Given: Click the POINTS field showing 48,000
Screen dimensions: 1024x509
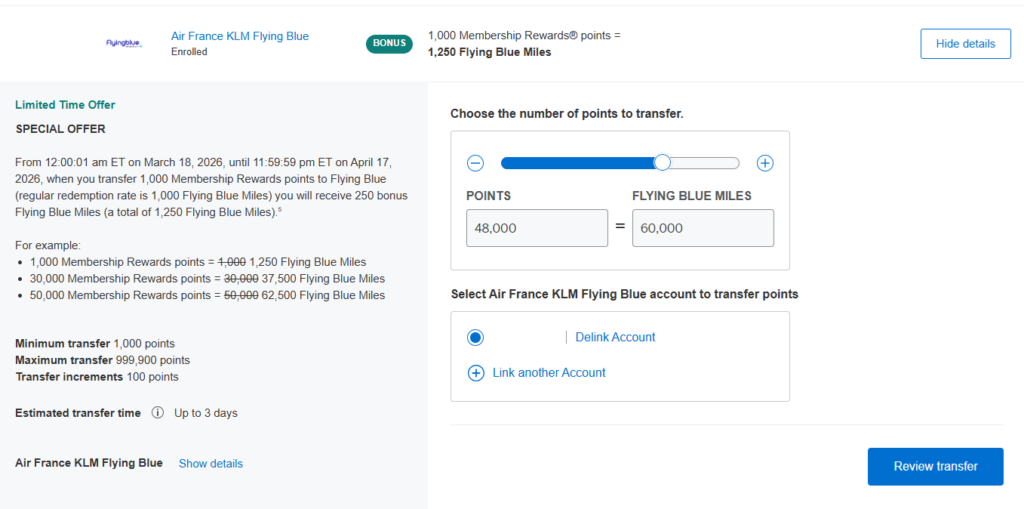Looking at the screenshot, I should [x=537, y=228].
